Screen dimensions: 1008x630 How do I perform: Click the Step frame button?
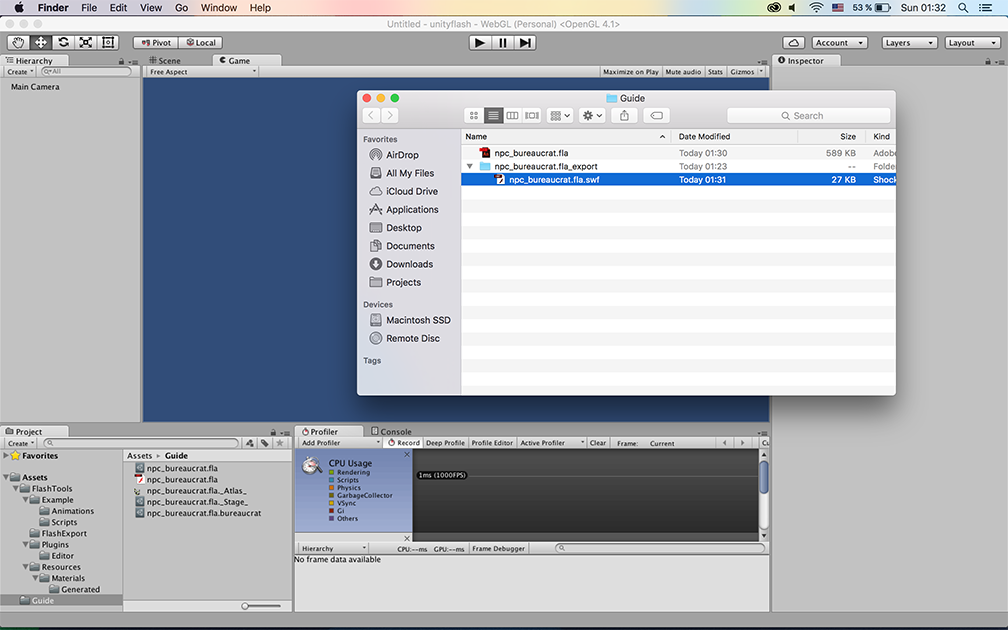[526, 43]
